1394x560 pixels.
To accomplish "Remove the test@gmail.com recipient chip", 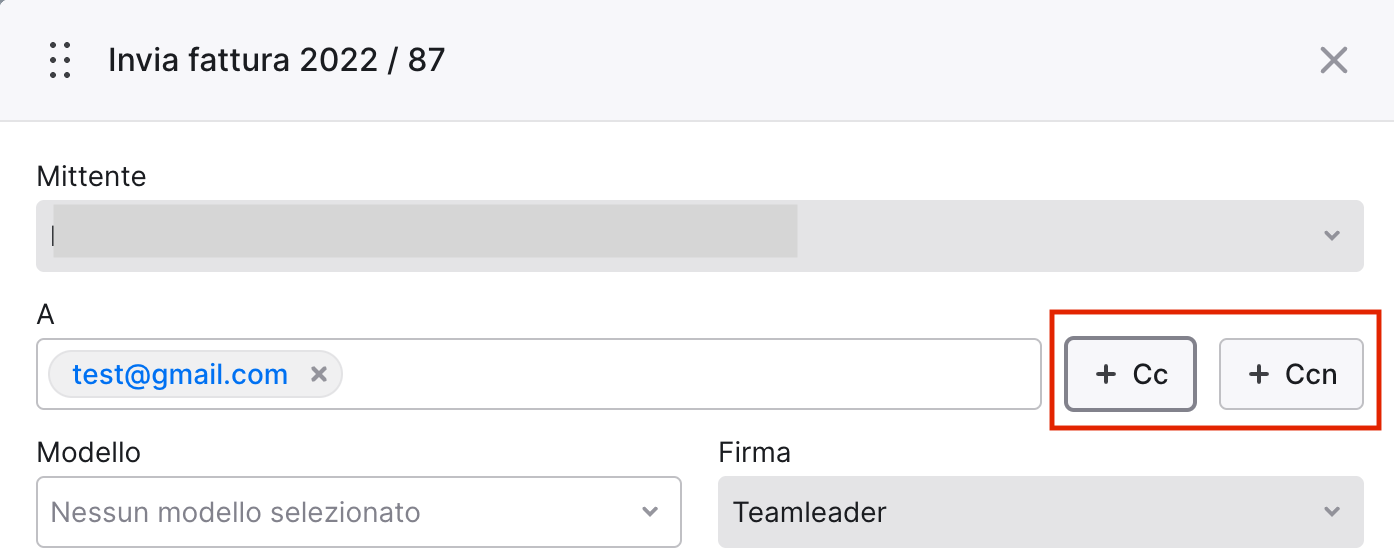I will (319, 375).
